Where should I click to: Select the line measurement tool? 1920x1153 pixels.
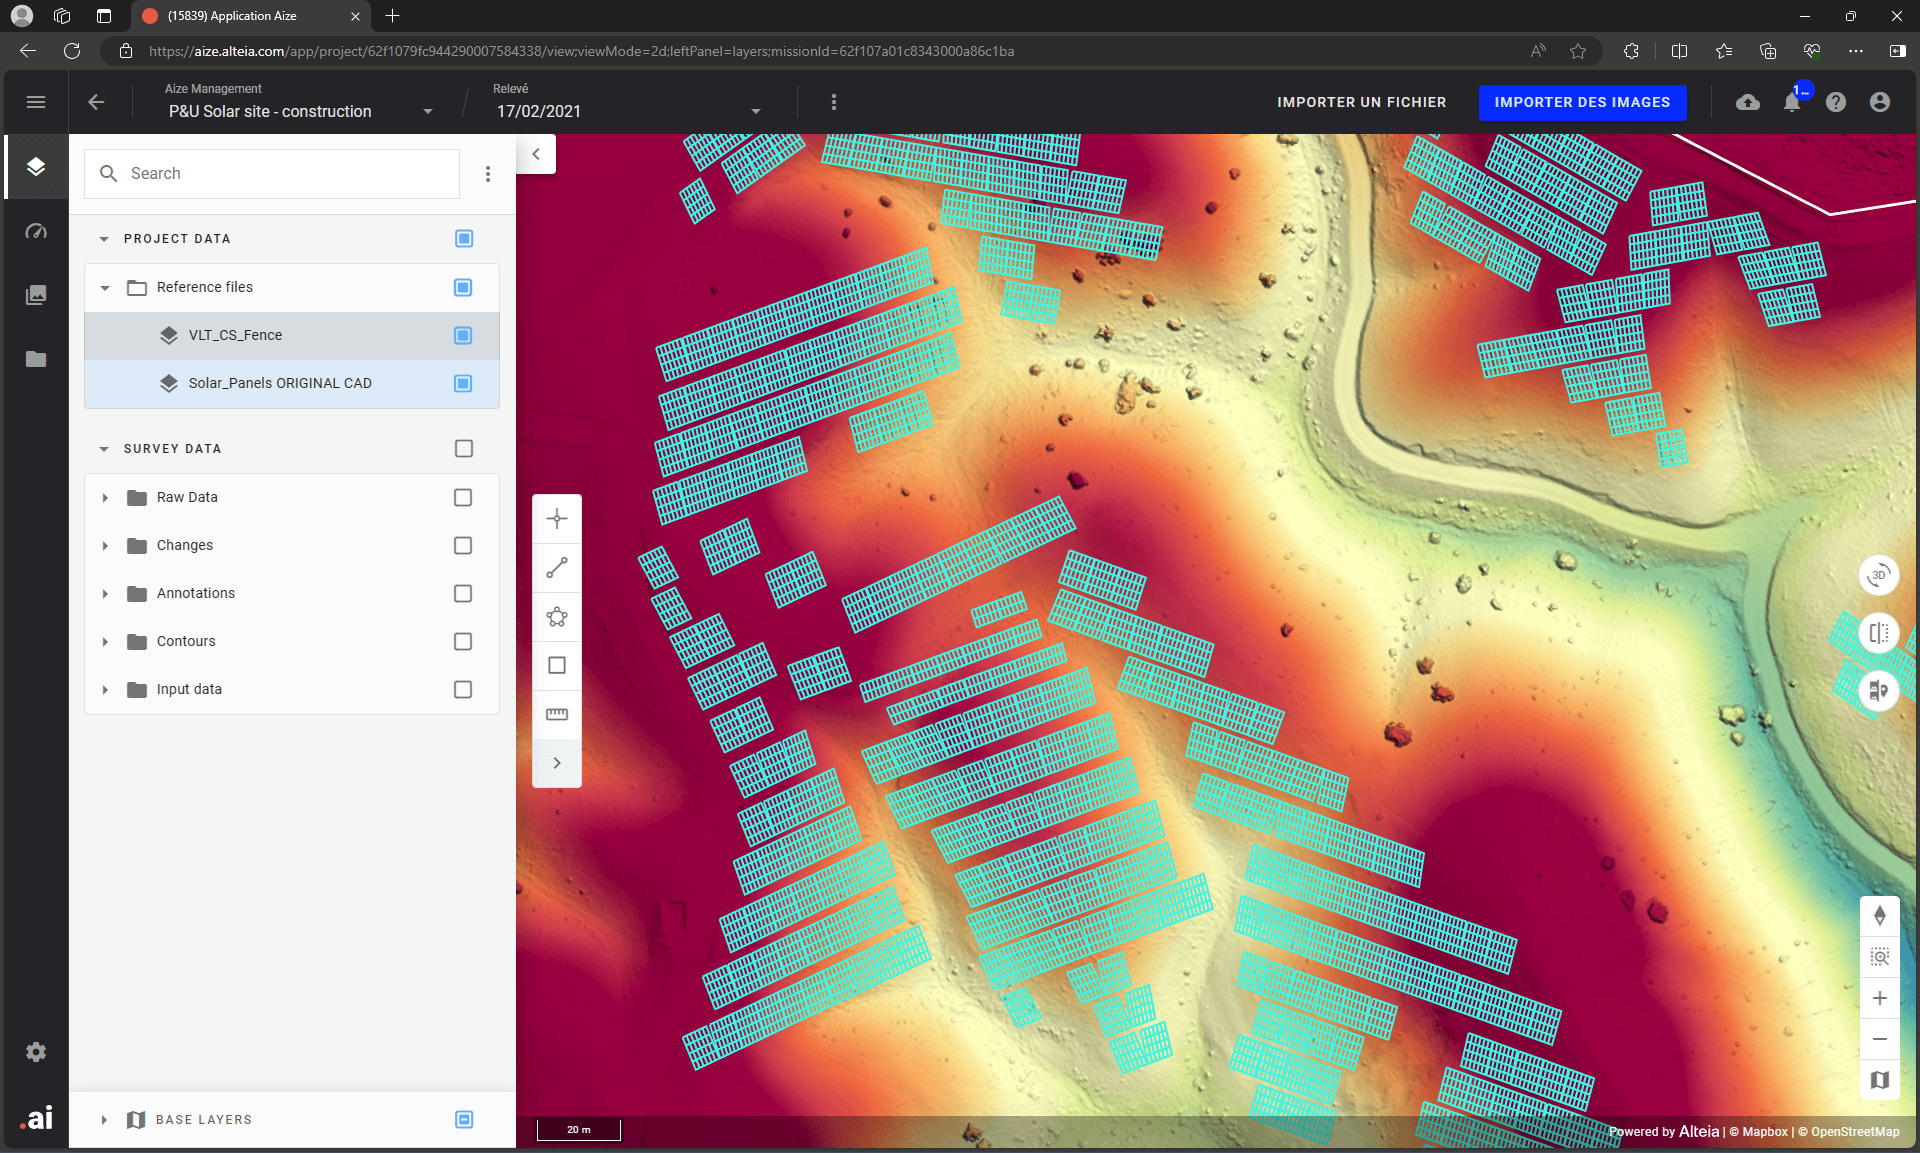click(557, 568)
